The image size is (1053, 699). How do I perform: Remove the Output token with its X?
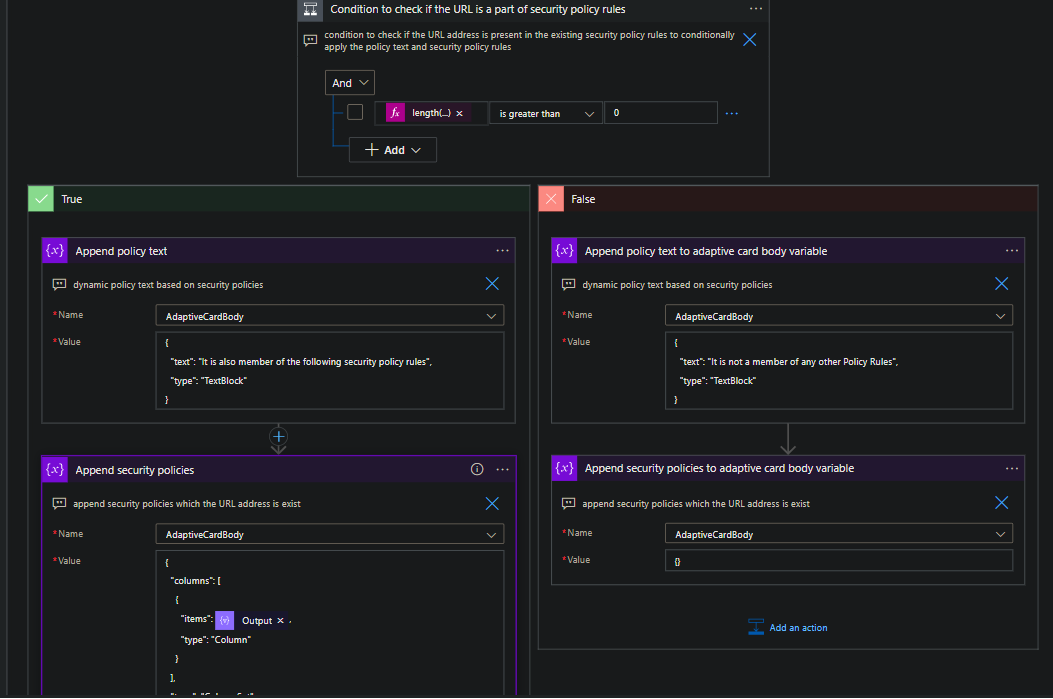point(281,620)
